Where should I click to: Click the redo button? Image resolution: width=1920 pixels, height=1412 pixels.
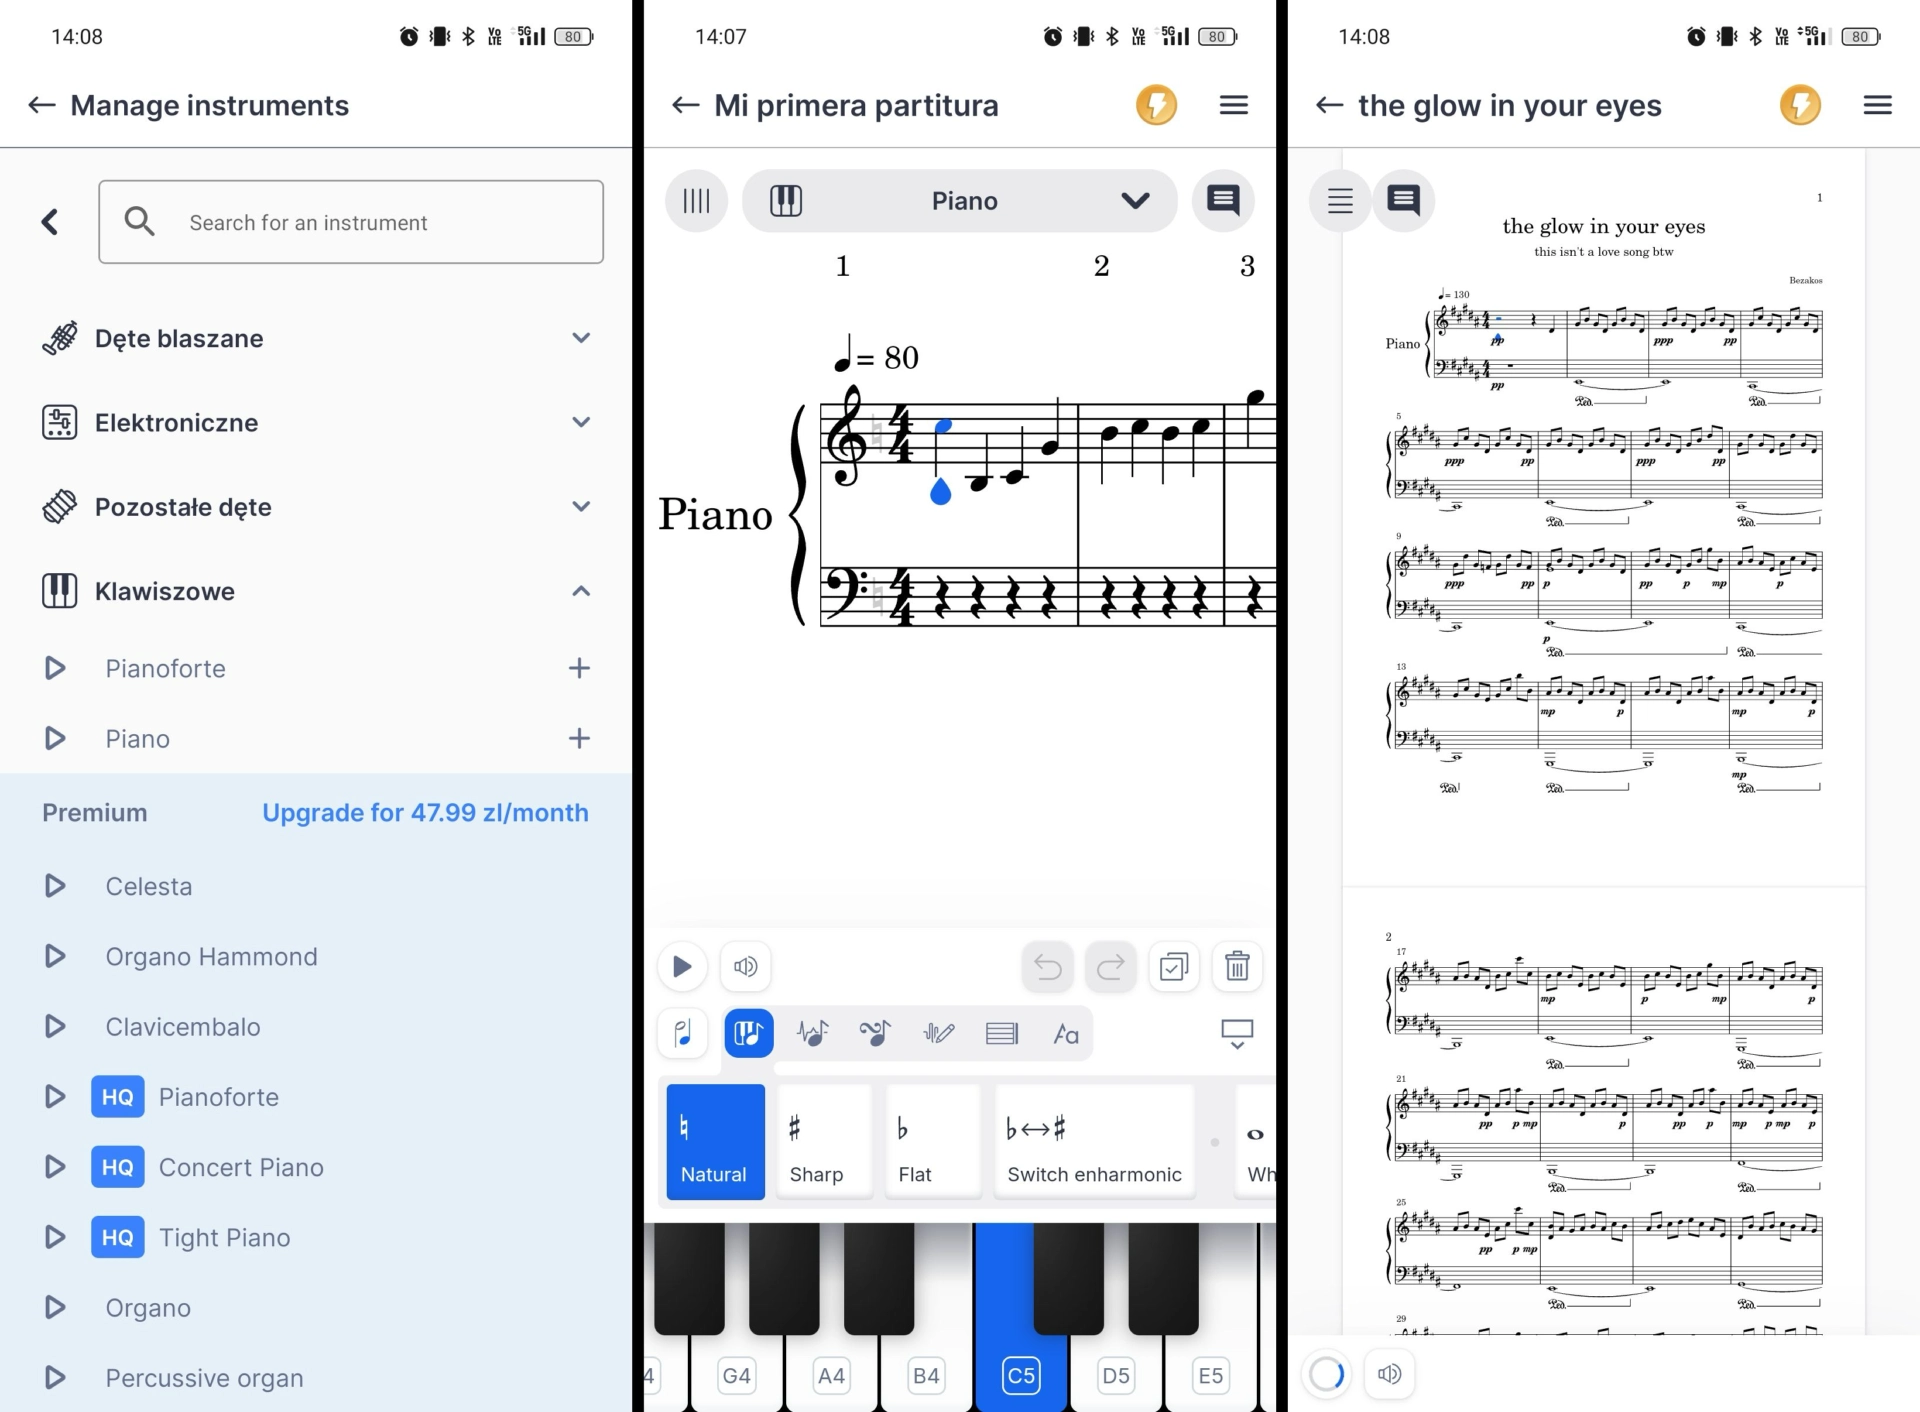point(1111,968)
